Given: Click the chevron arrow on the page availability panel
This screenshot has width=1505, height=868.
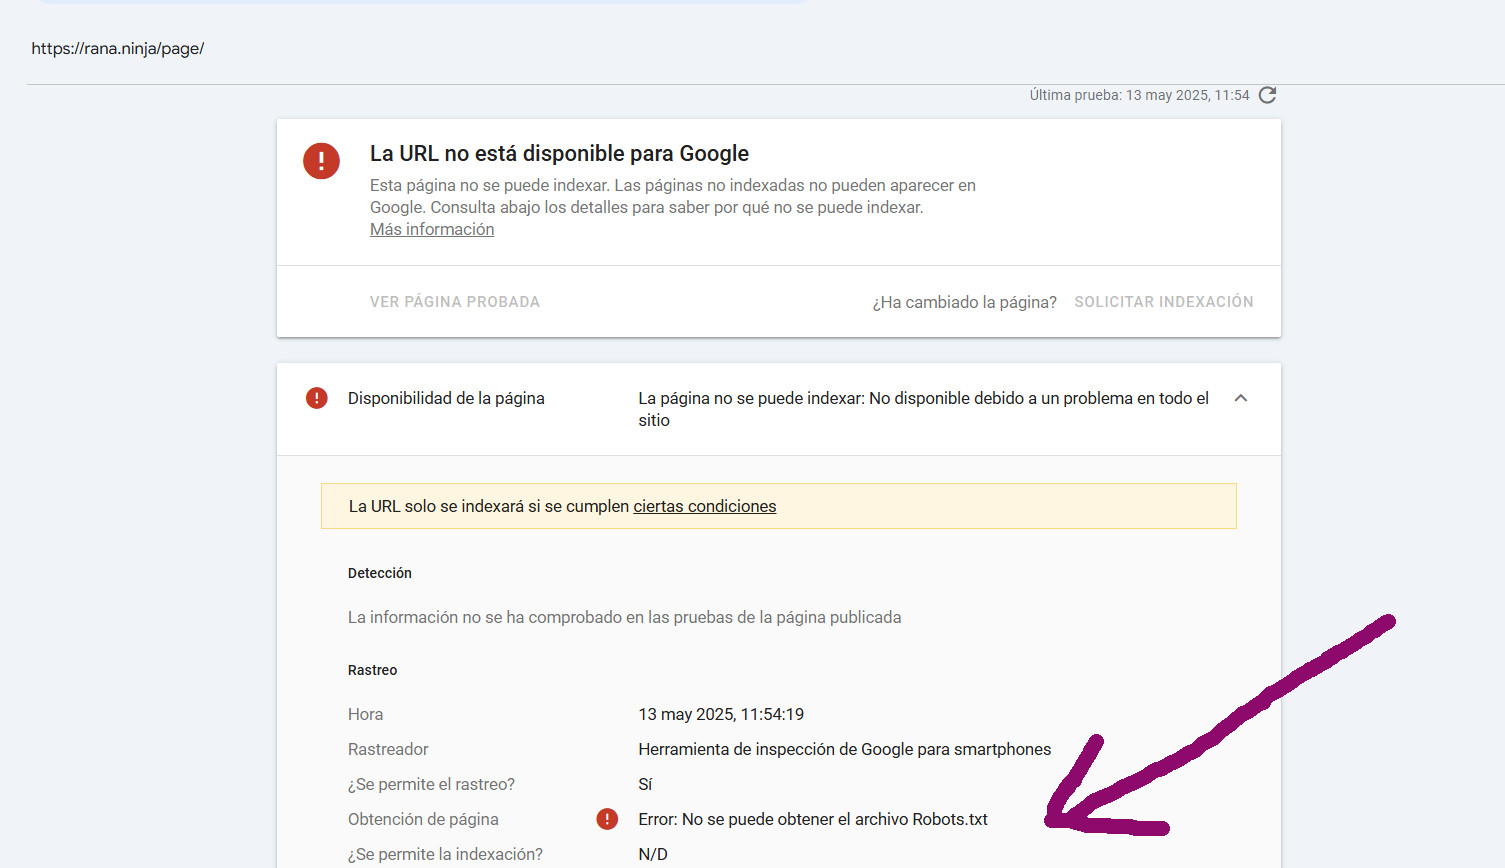Looking at the screenshot, I should (x=1240, y=397).
